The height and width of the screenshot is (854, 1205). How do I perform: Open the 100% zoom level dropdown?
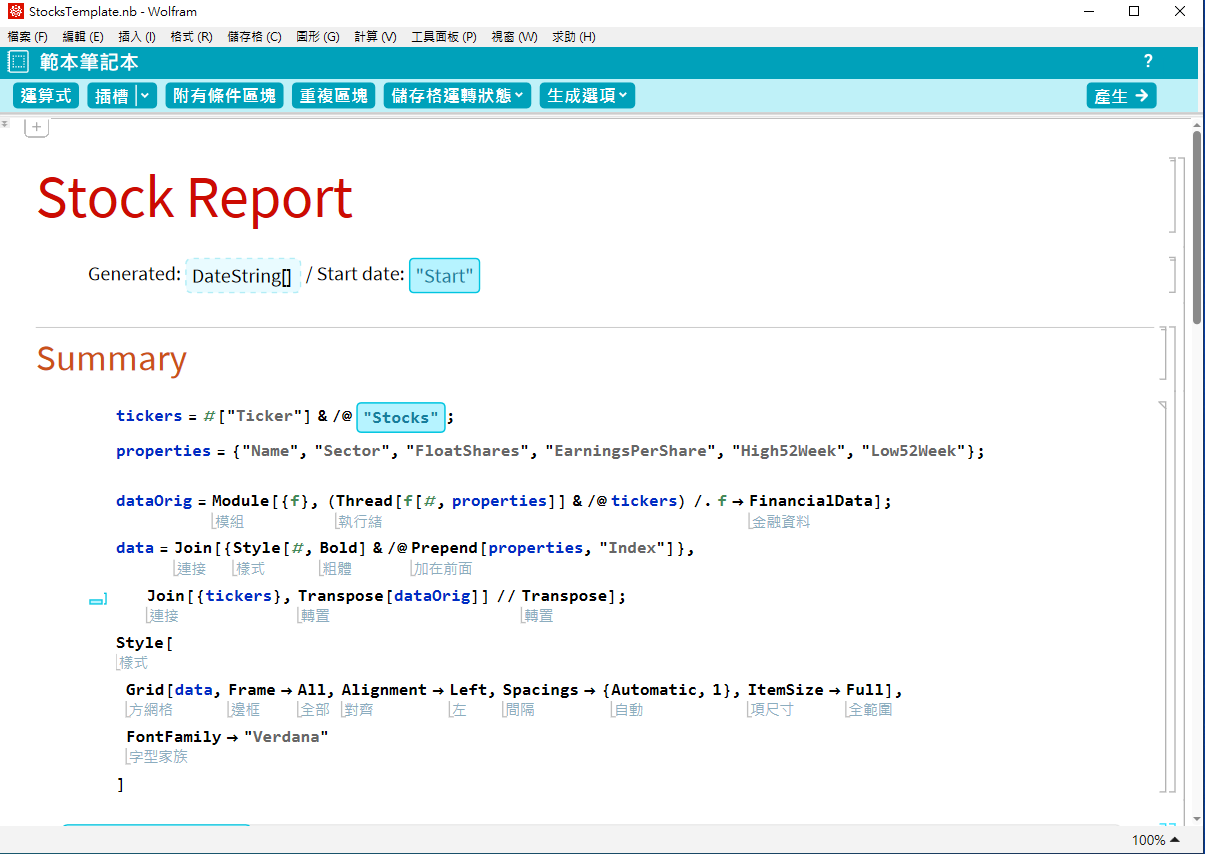click(x=1155, y=840)
